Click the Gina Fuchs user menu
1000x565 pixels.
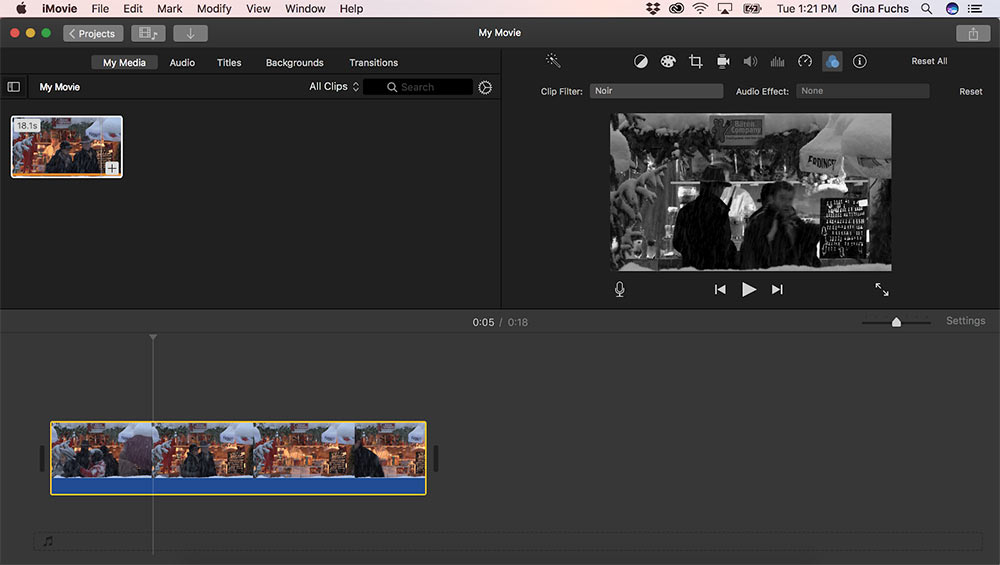click(x=879, y=9)
